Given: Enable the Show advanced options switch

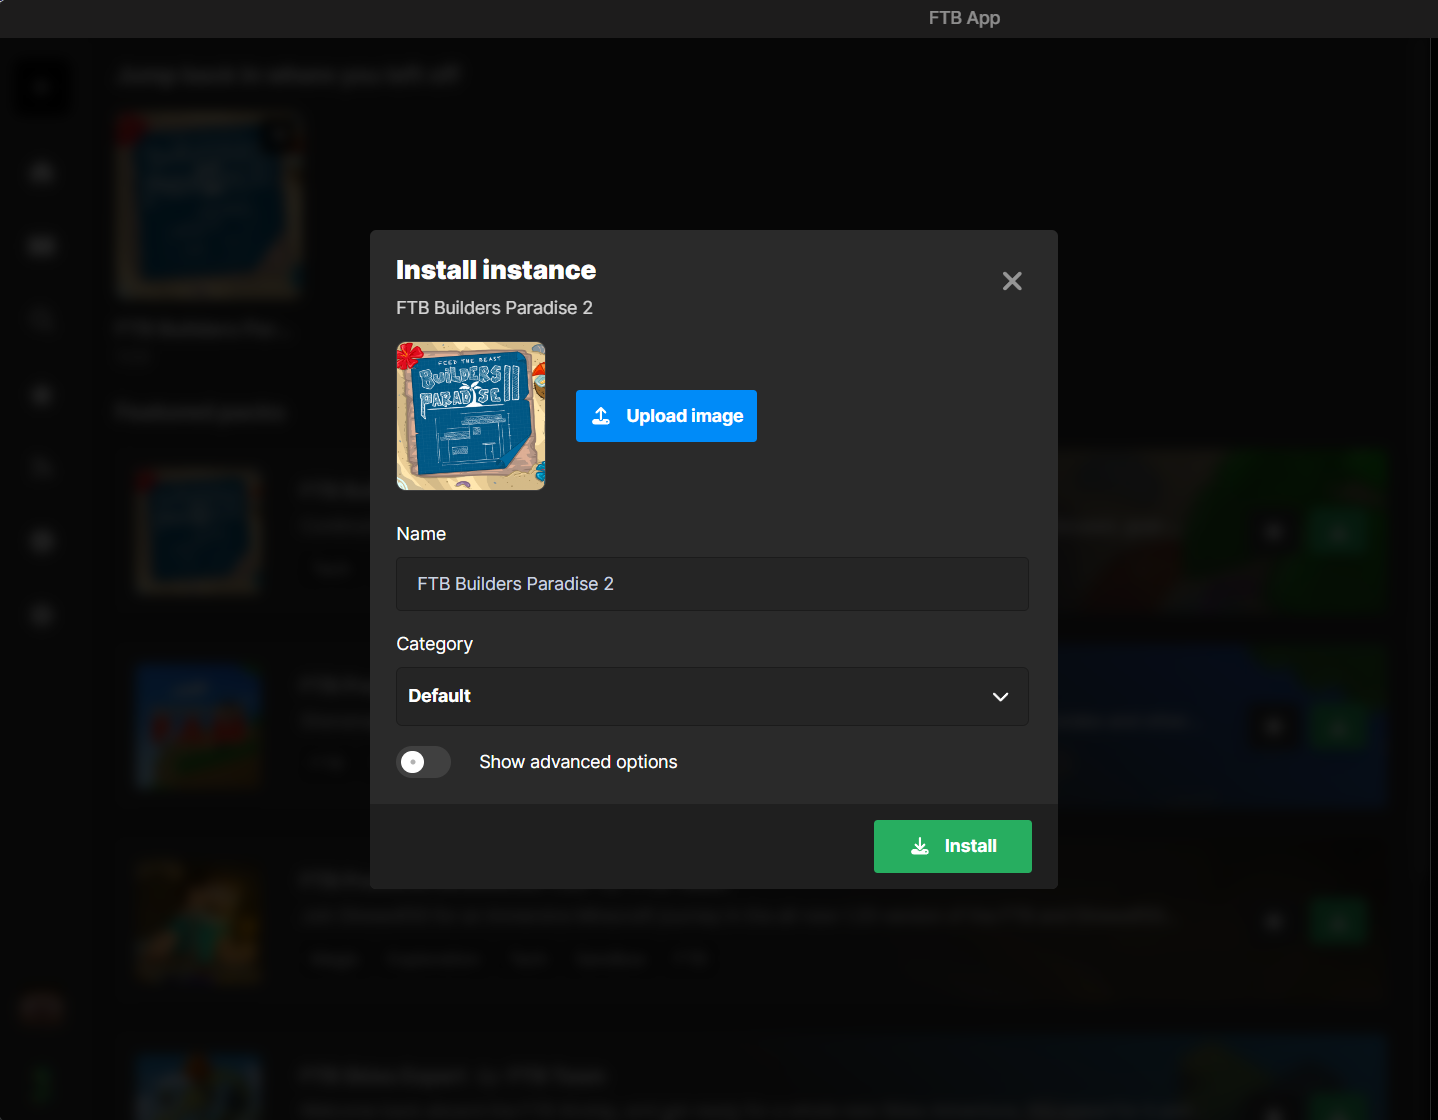Looking at the screenshot, I should point(423,762).
